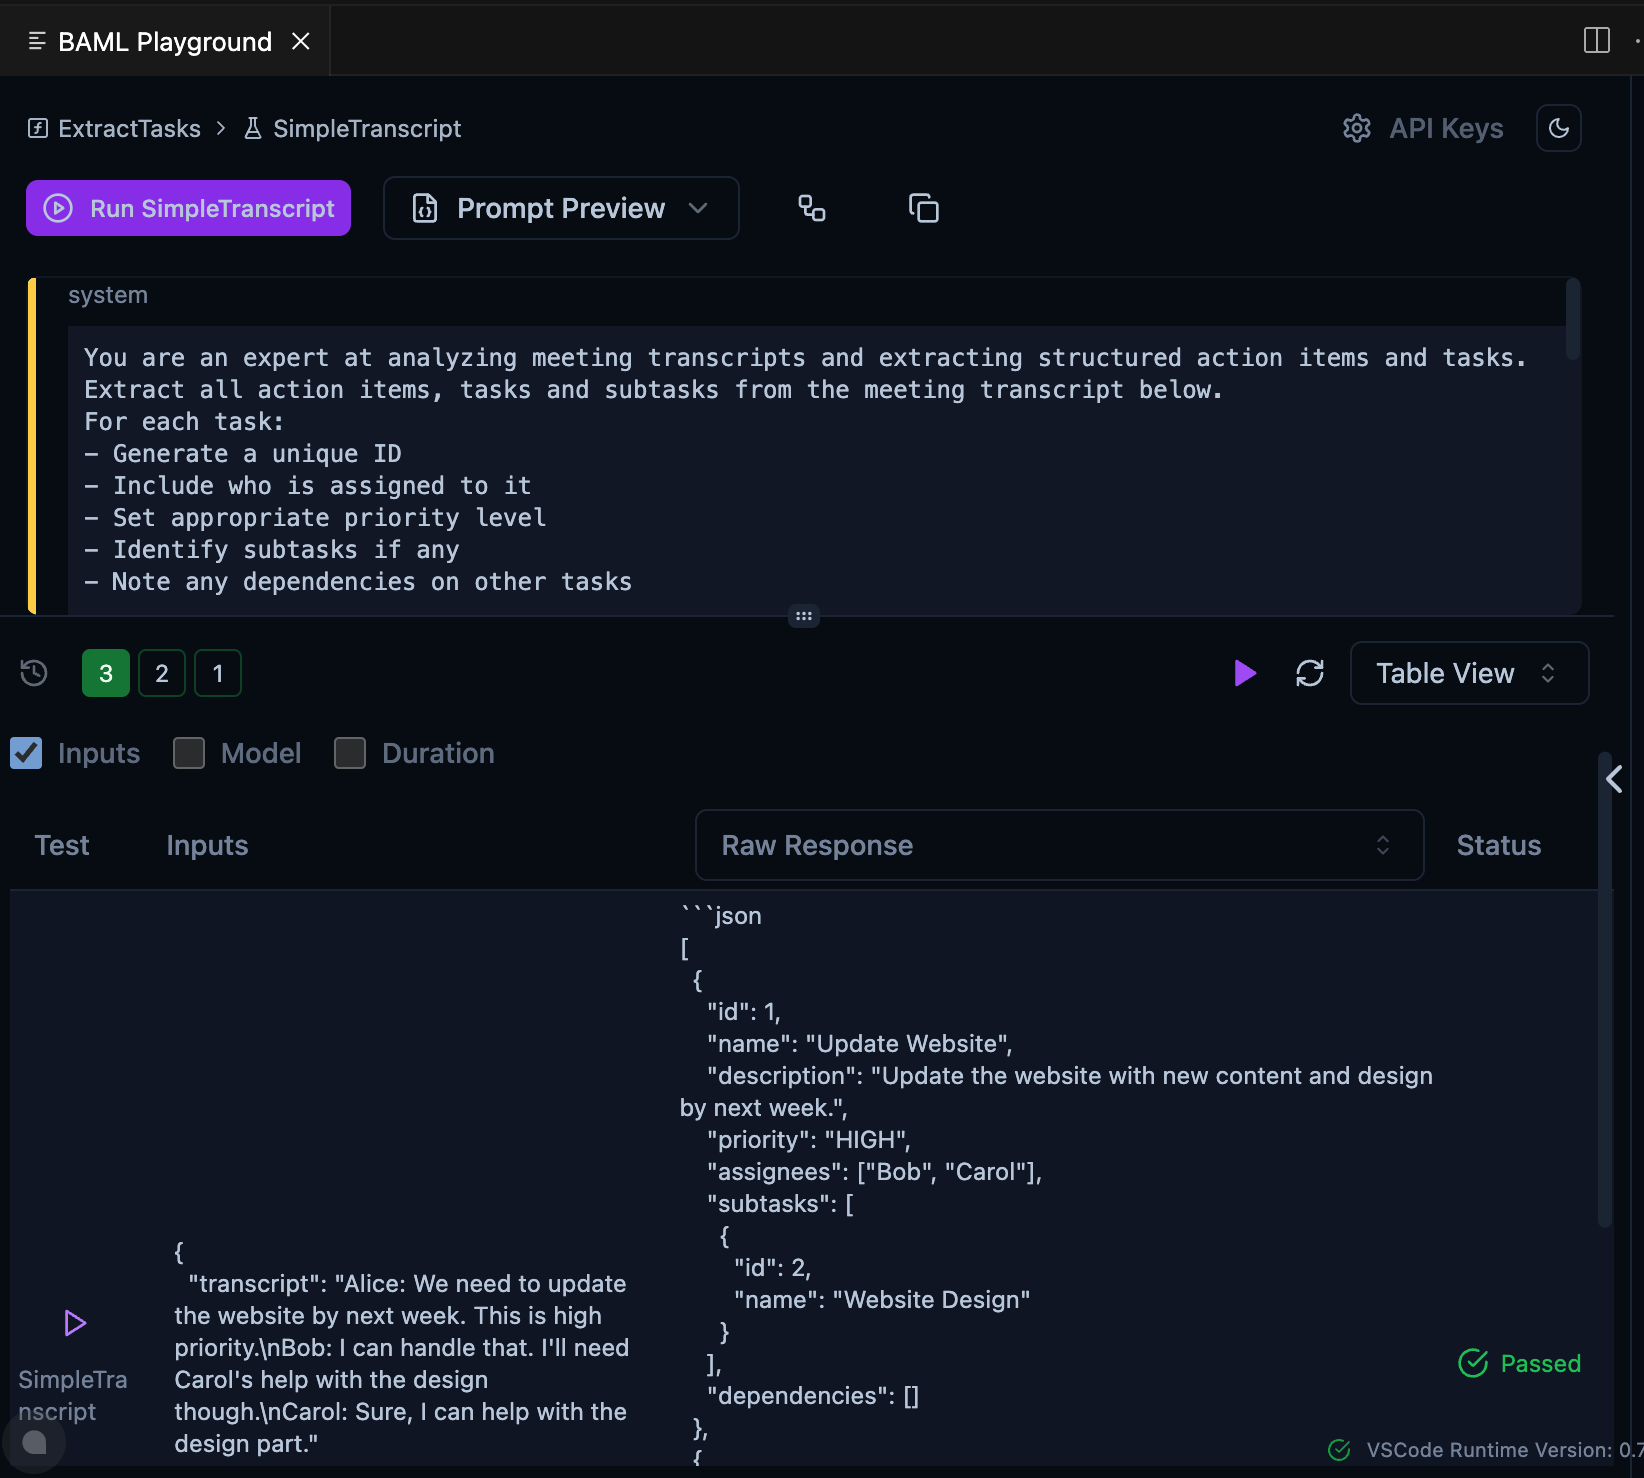Image resolution: width=1644 pixels, height=1478 pixels.
Task: Open the Prompt Preview dropdown
Action: coord(561,208)
